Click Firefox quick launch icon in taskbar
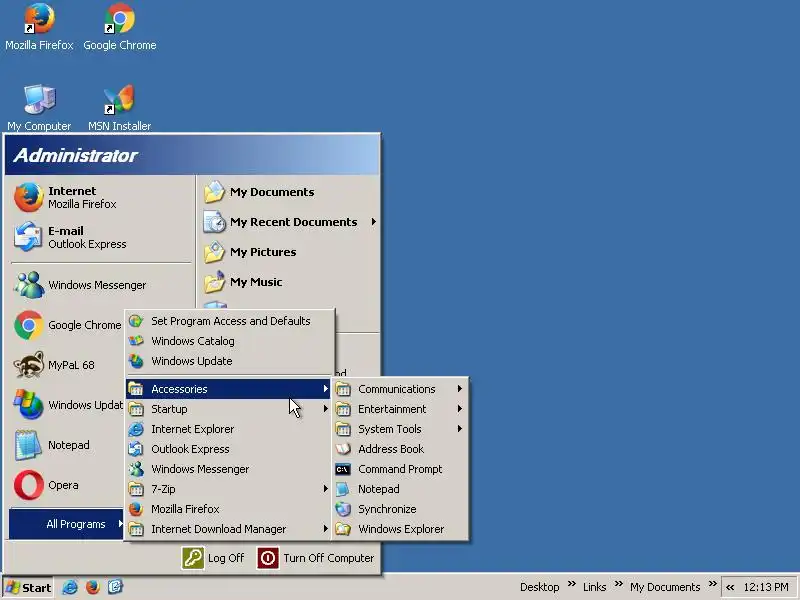Image resolution: width=800 pixels, height=600 pixels. tap(92, 587)
